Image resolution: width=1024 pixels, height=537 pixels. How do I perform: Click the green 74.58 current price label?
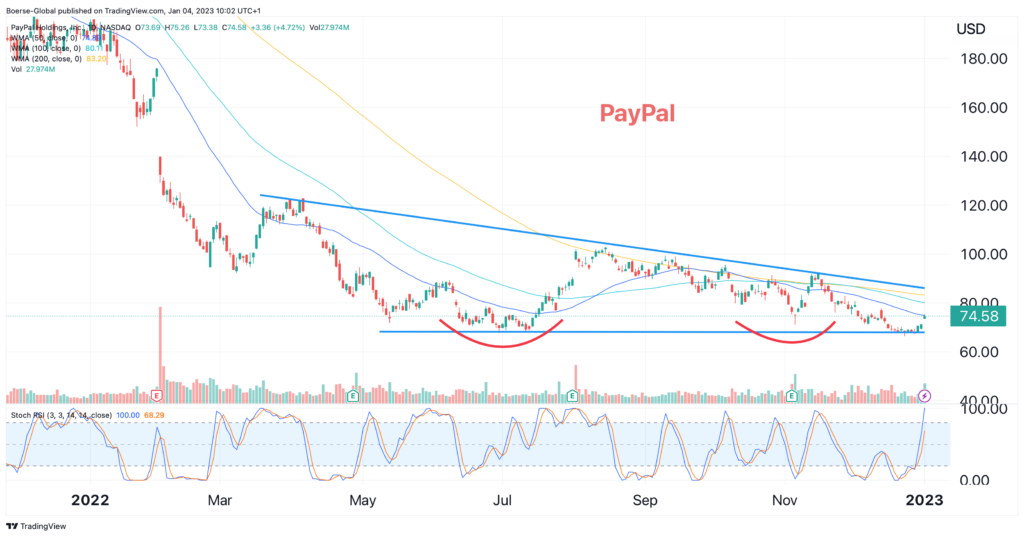click(980, 317)
